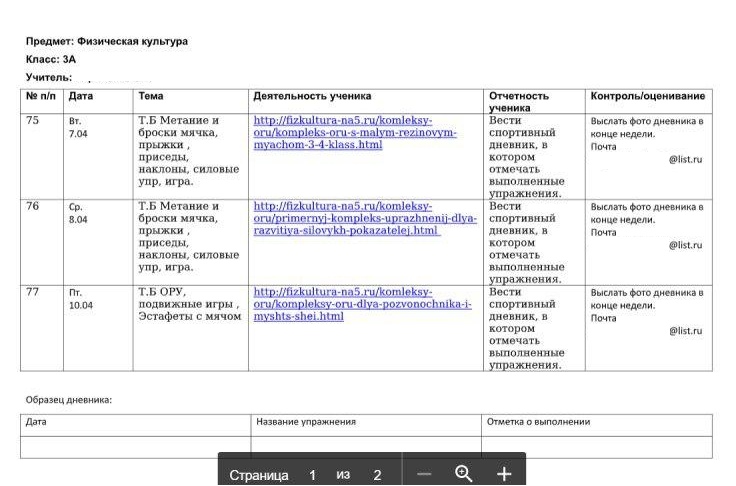This screenshot has height=486, width=736.
Task: Click the magnifier zoom reset icon
Action: pos(463,474)
